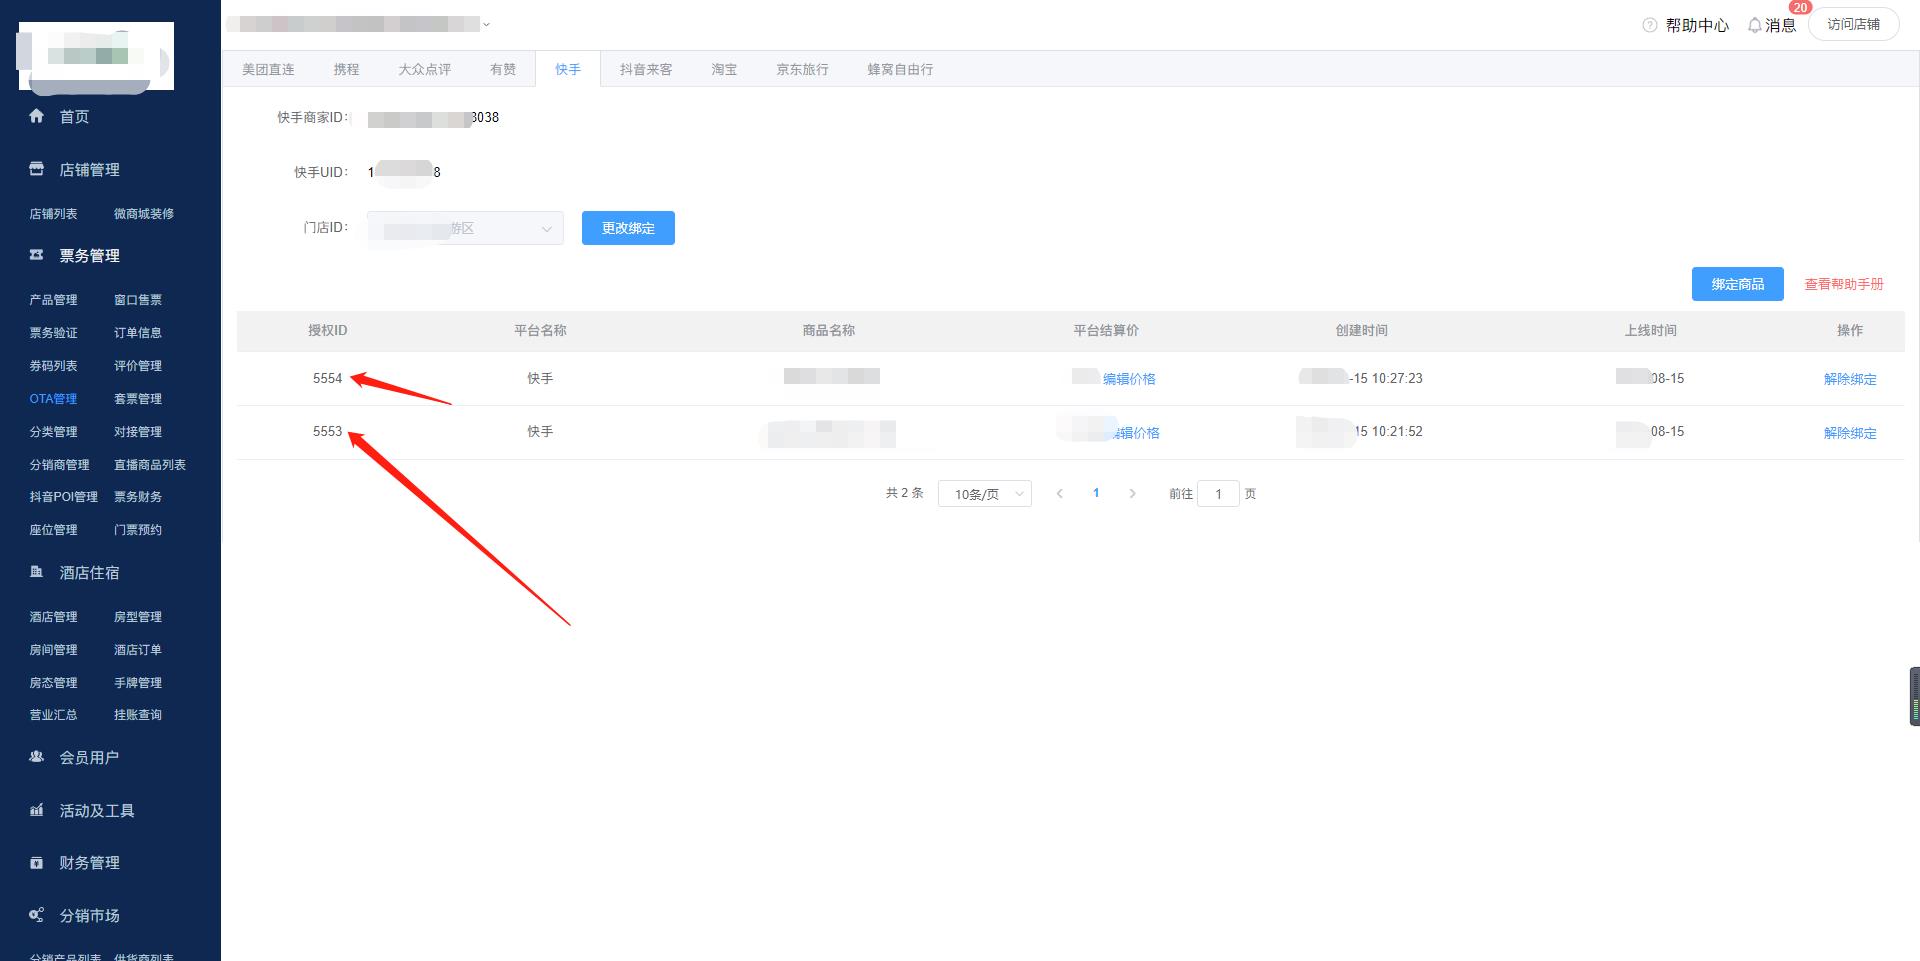1920x961 pixels.
Task: Click the home icon beside 首页
Action: coord(37,116)
